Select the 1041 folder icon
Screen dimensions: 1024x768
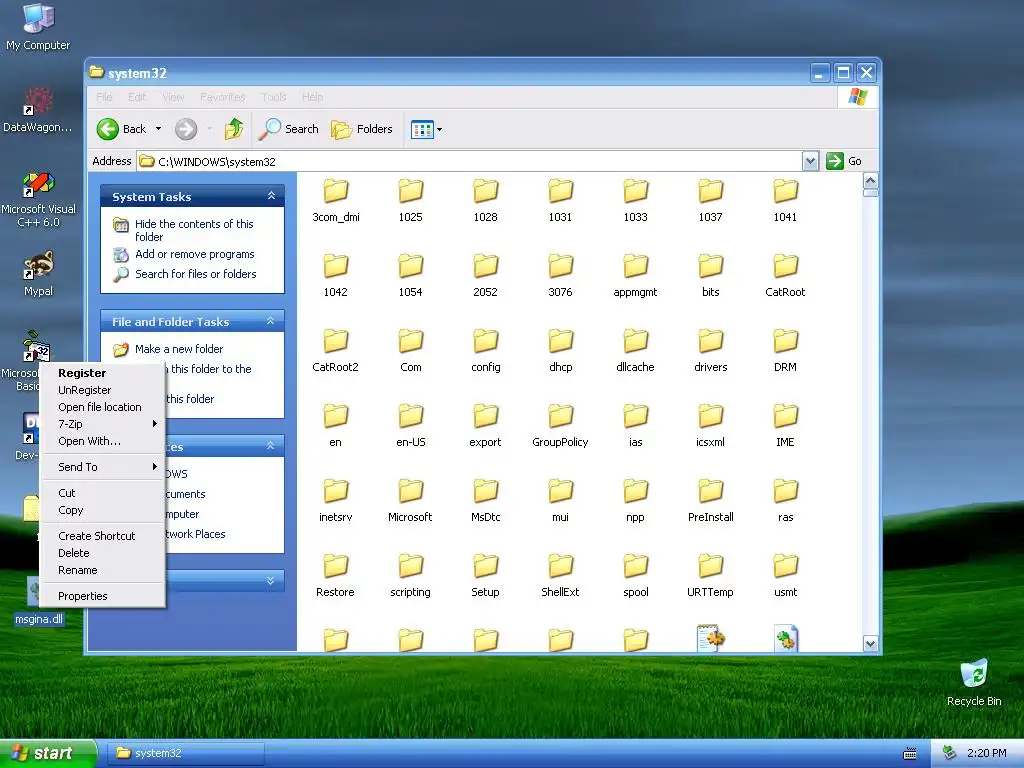point(786,191)
